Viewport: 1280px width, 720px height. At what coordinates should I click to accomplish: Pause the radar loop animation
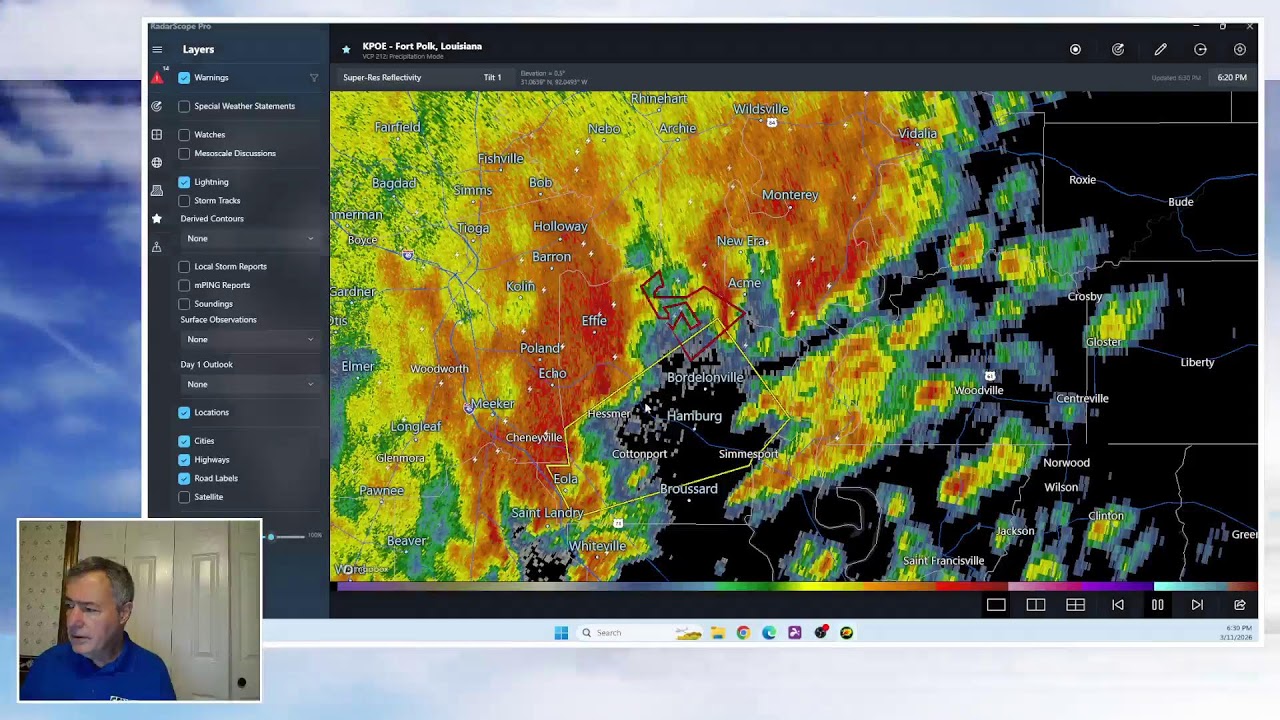point(1157,604)
